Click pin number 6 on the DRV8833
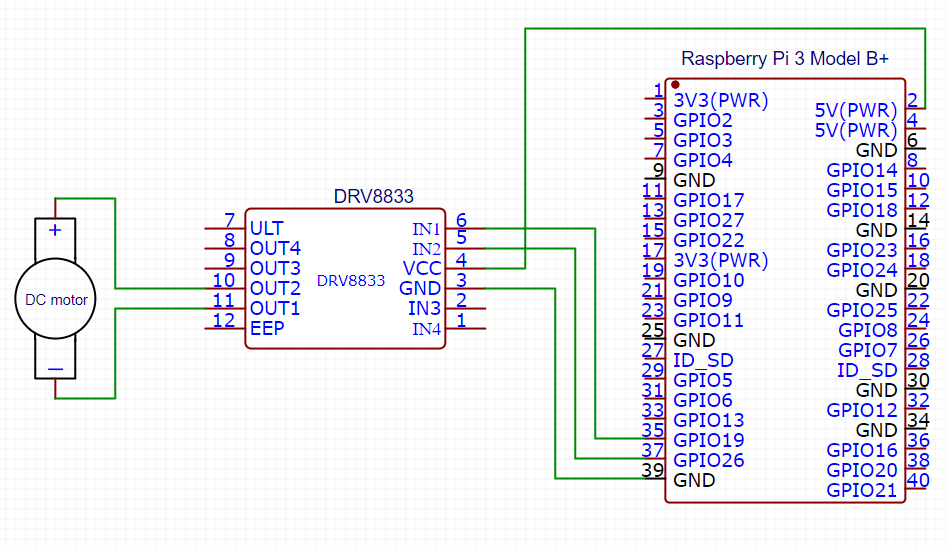 (x=461, y=220)
